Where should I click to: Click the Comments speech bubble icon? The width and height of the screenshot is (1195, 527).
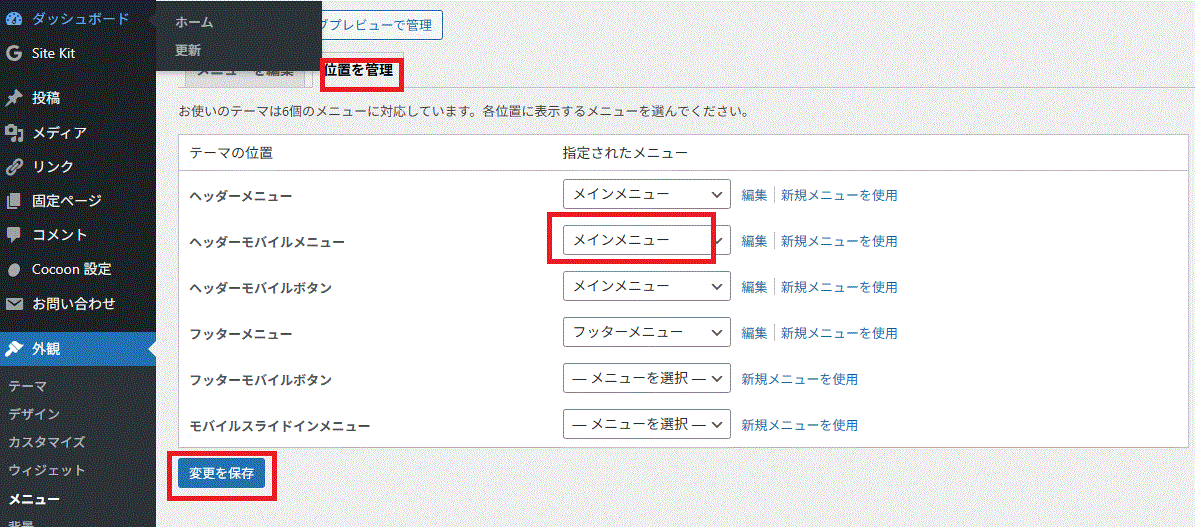click(14, 235)
